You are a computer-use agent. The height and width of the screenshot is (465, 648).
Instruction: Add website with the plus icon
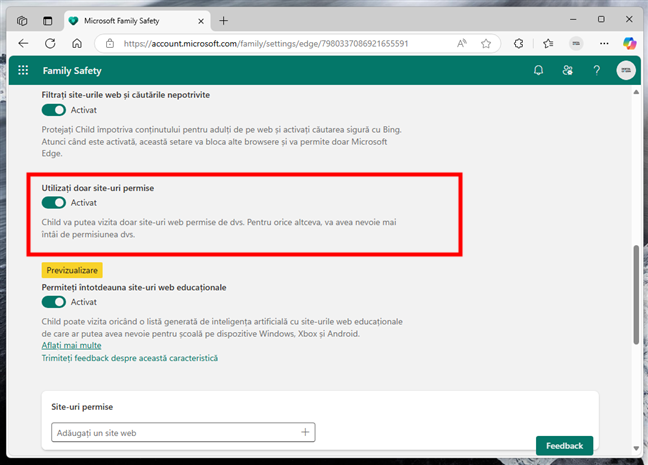[305, 432]
